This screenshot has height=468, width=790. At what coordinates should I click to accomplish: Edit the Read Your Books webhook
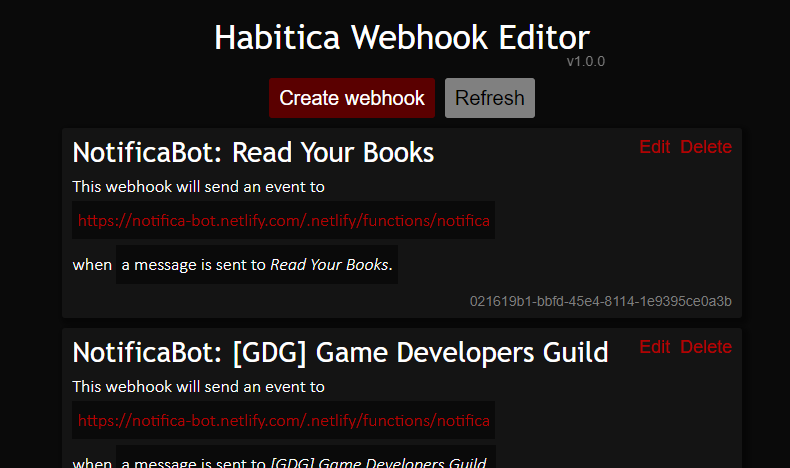click(x=654, y=147)
